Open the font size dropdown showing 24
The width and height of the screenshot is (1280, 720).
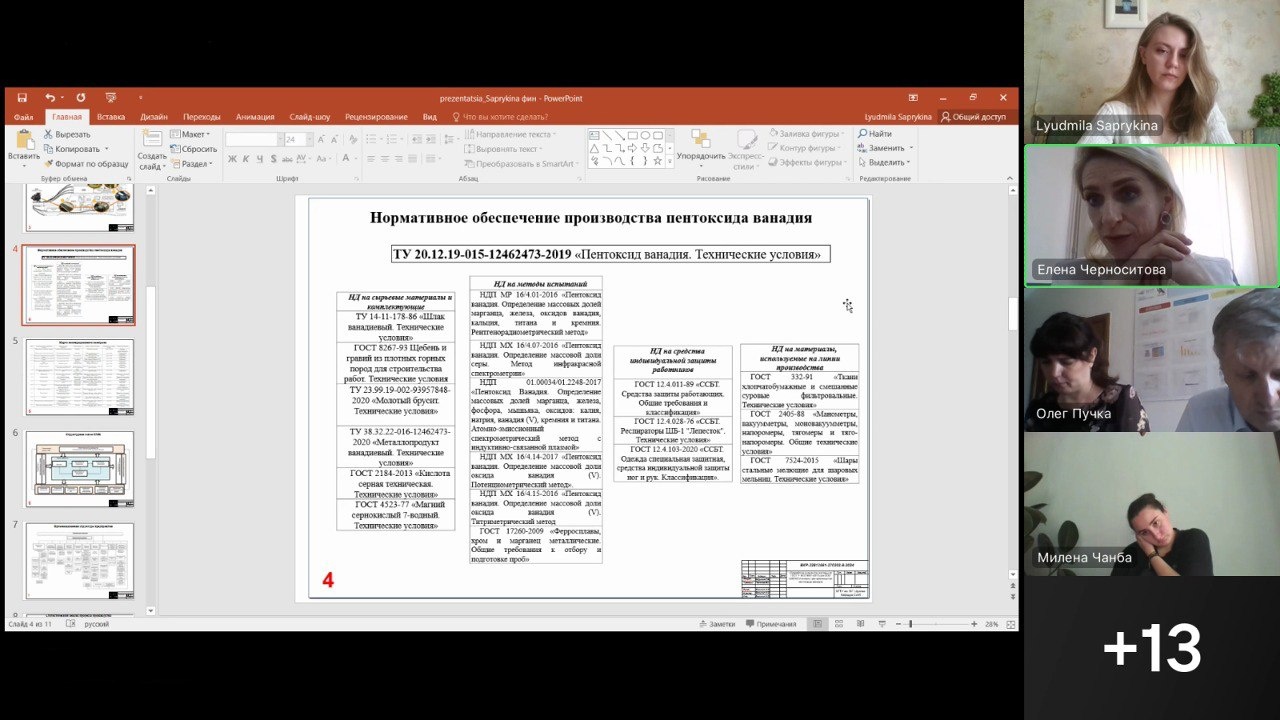[x=299, y=139]
